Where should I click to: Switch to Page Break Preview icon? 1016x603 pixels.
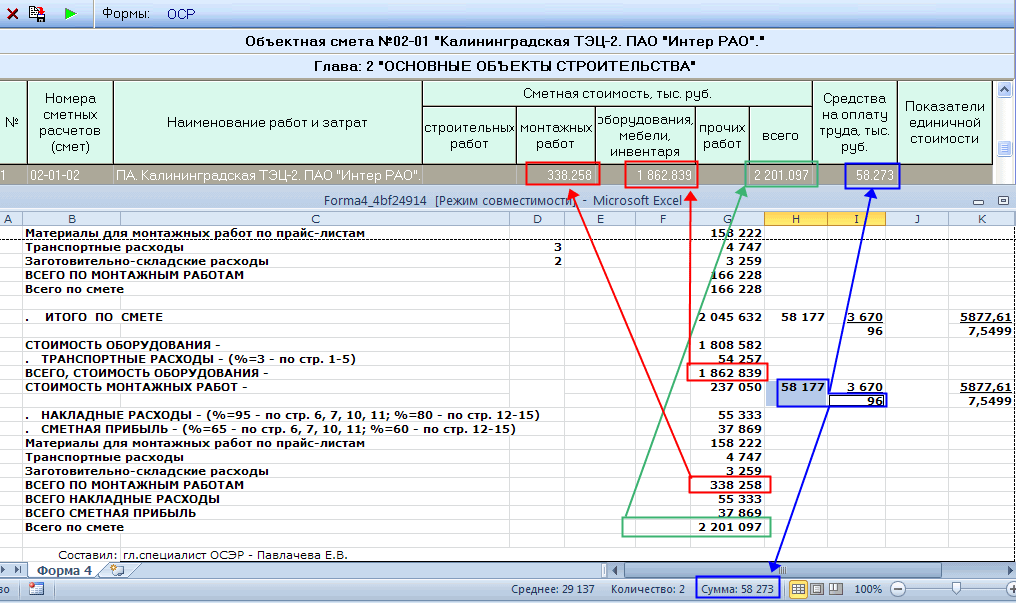(836, 589)
